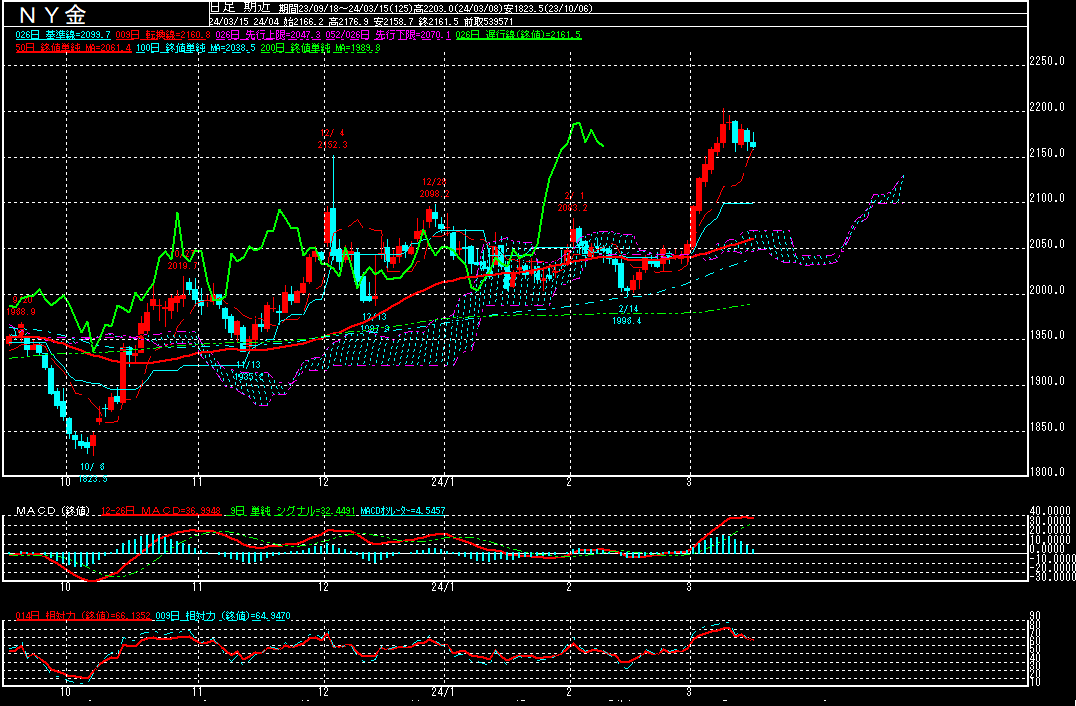Click the 009日 相対力 (終値)=64.9470 legend
The height and width of the screenshot is (706, 1076).
point(222,616)
